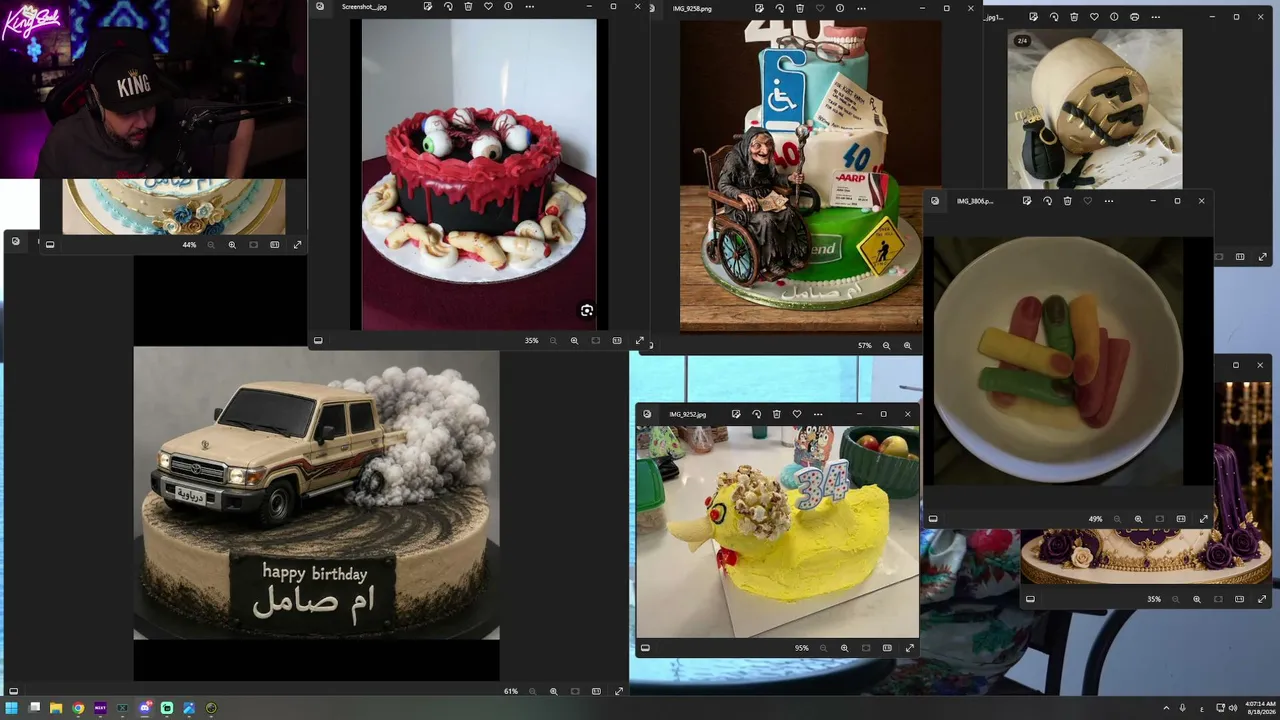
Task: Zoom in on the 44% zoom window
Action: pos(232,245)
